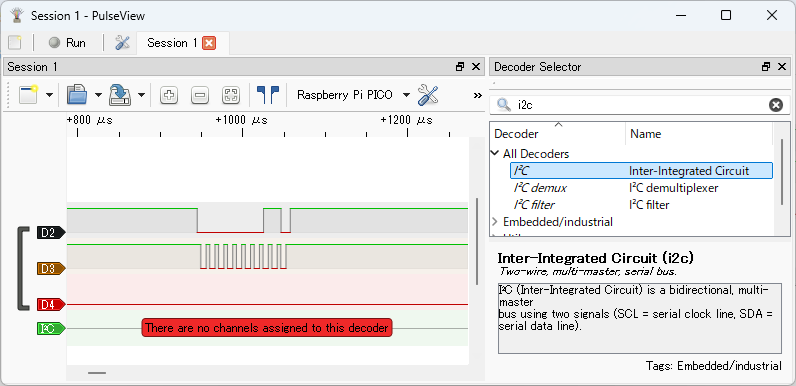796x386 pixels.
Task: Minimize the PulseView window
Action: [x=680, y=15]
